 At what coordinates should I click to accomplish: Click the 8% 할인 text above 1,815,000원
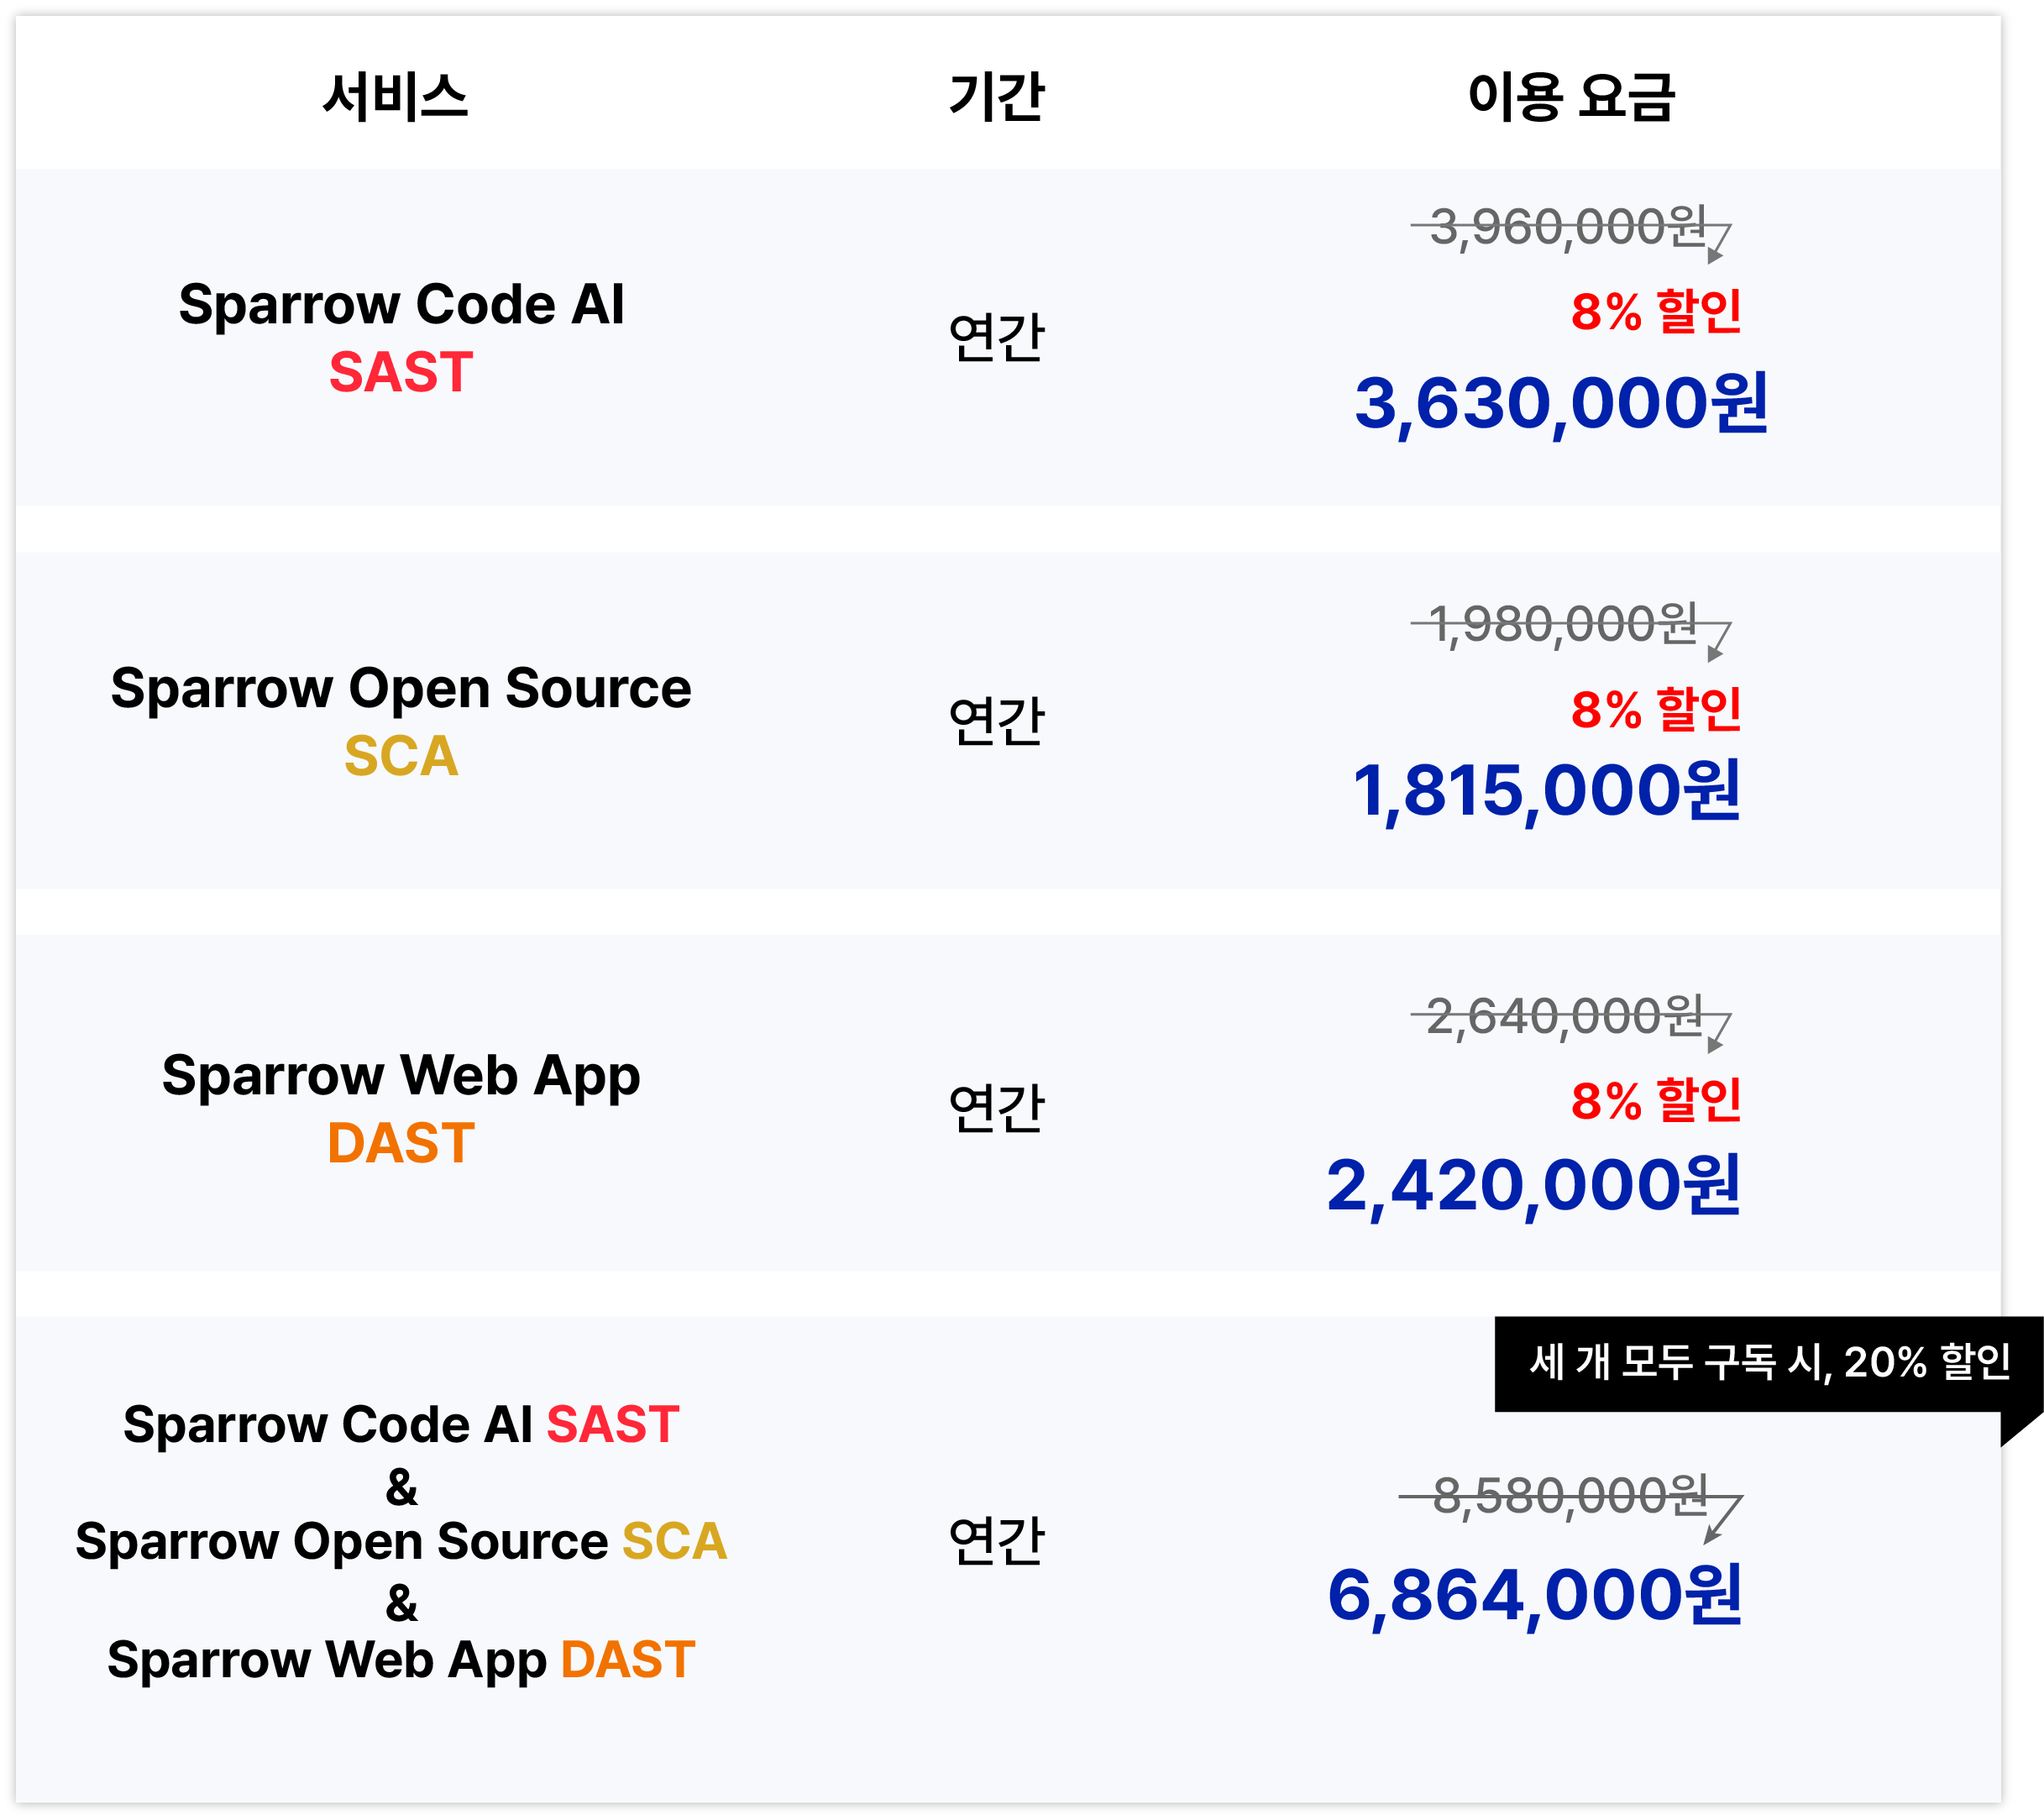[x=1655, y=710]
